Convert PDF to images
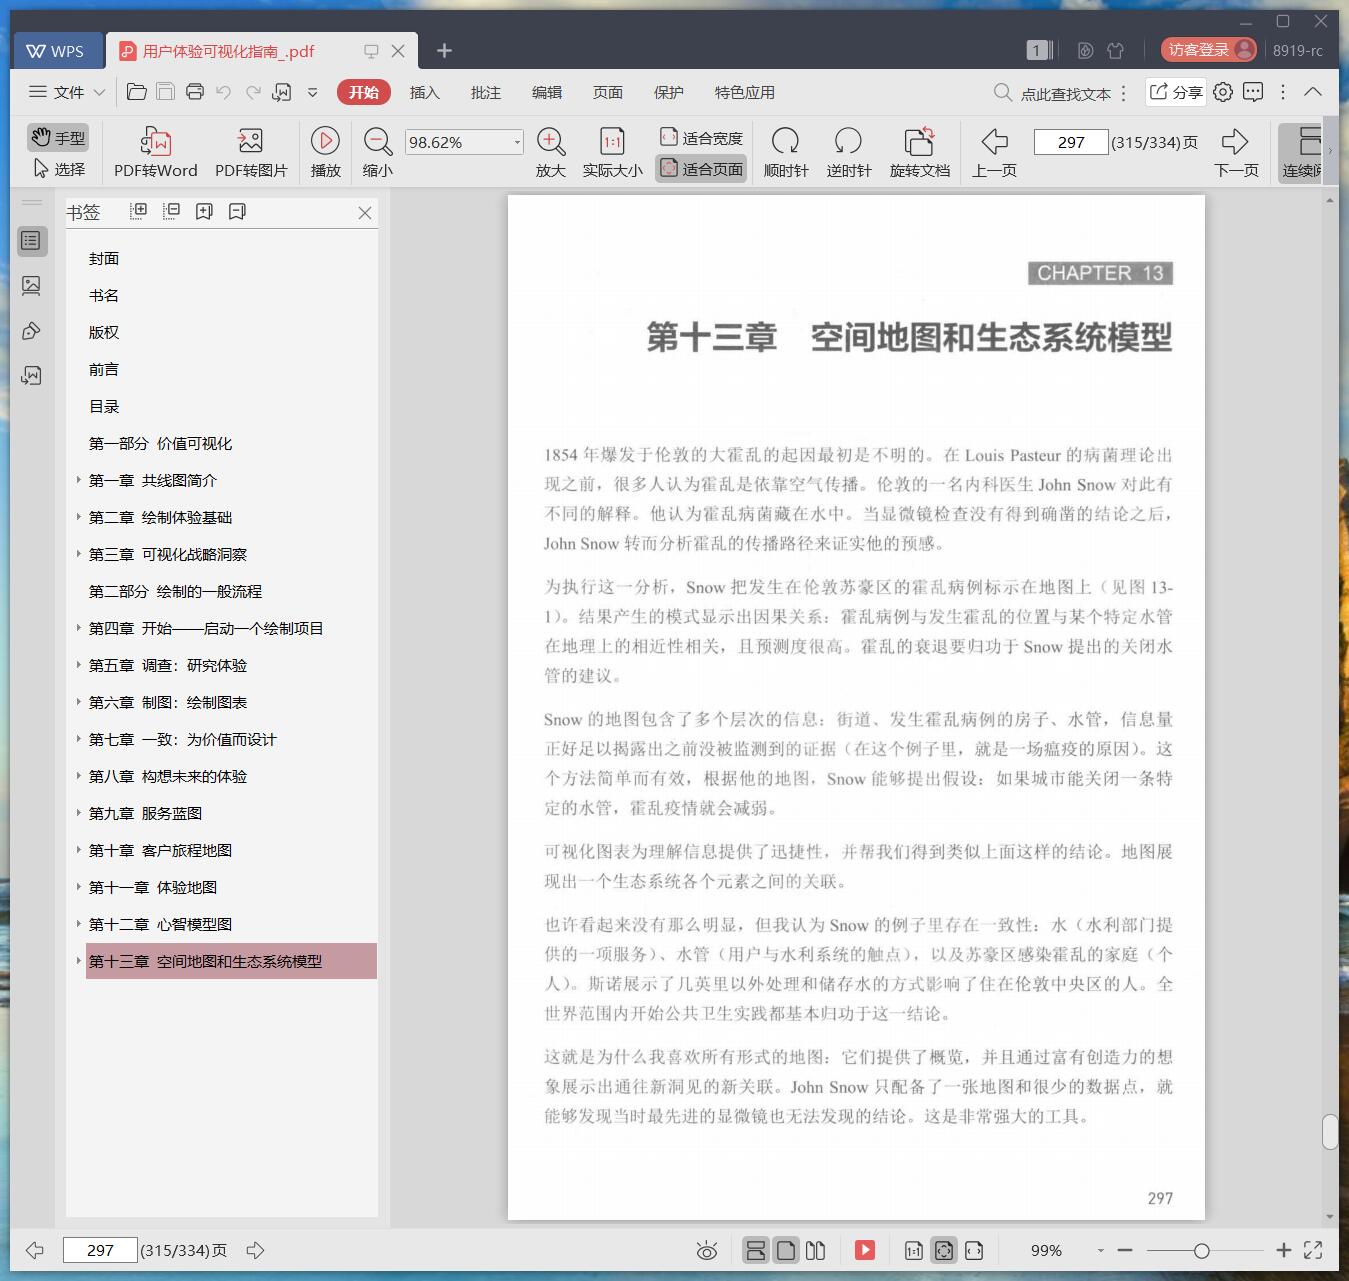 [251, 152]
